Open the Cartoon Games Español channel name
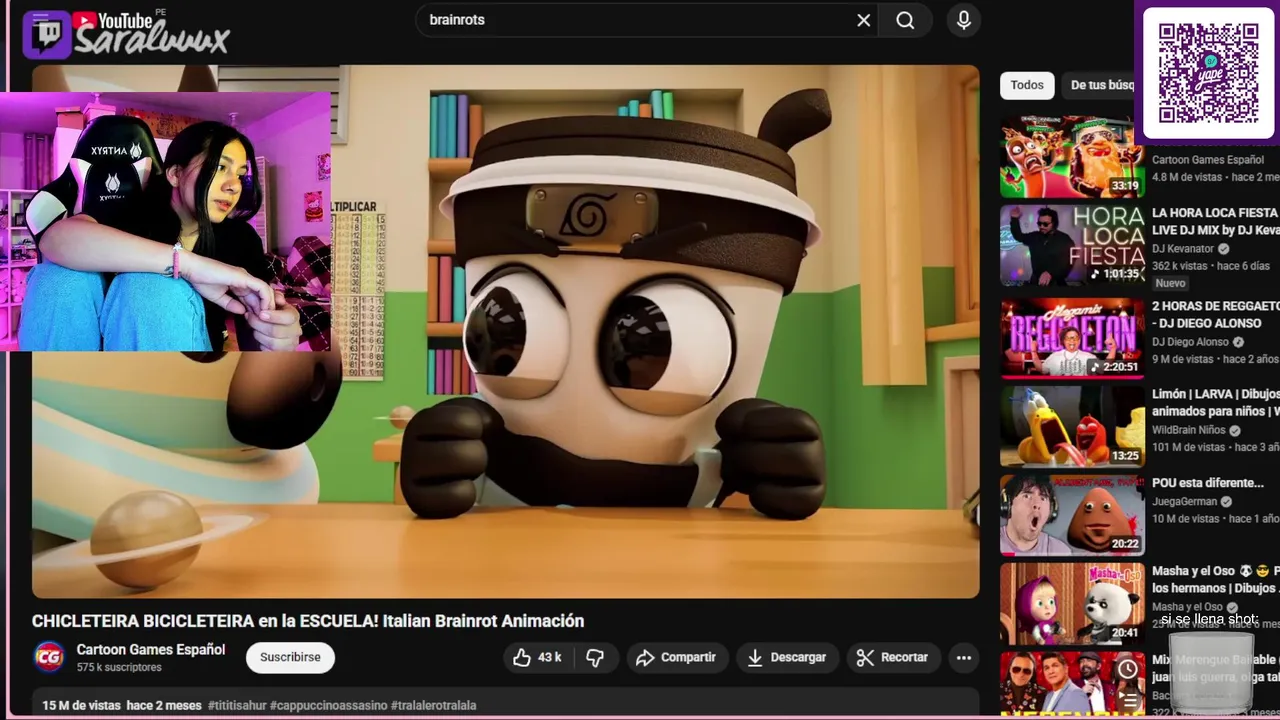This screenshot has height=720, width=1280. pyautogui.click(x=151, y=649)
